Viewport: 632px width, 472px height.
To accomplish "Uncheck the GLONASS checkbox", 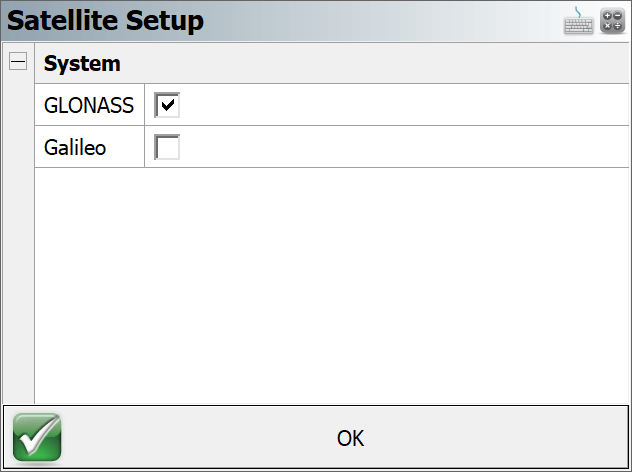I will point(167,105).
